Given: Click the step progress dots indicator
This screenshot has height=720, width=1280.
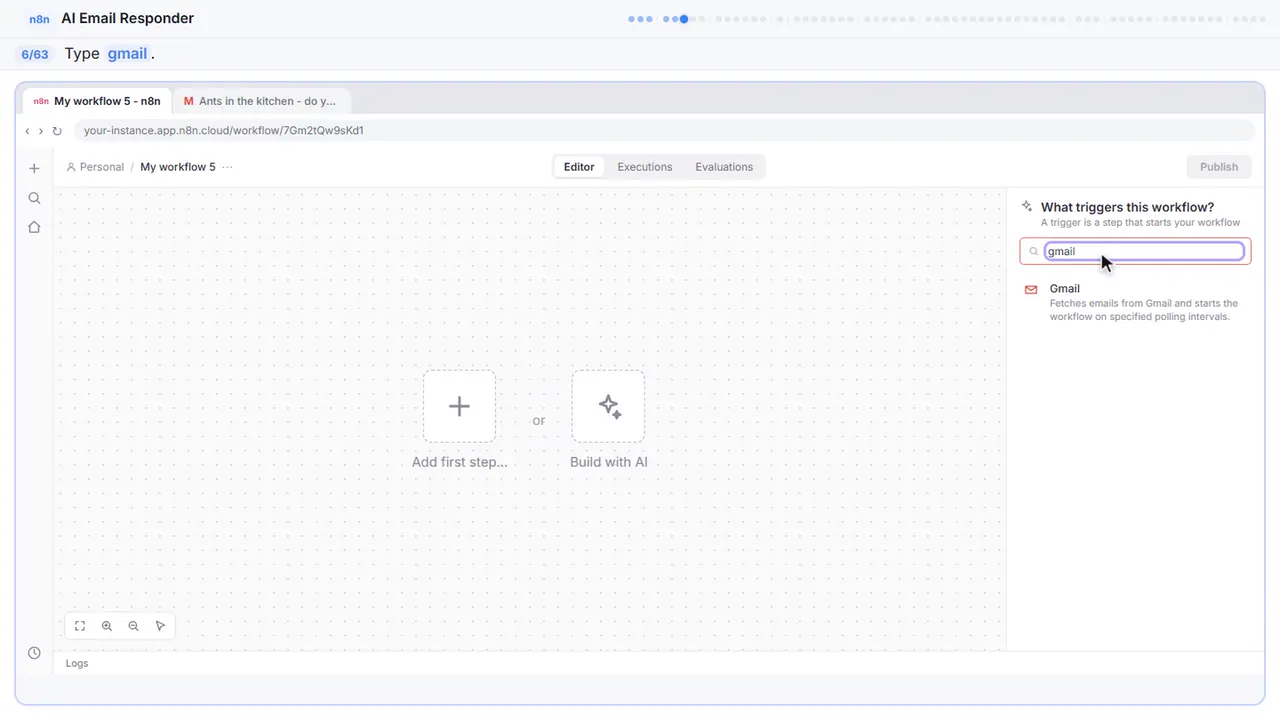Looking at the screenshot, I should point(947,19).
